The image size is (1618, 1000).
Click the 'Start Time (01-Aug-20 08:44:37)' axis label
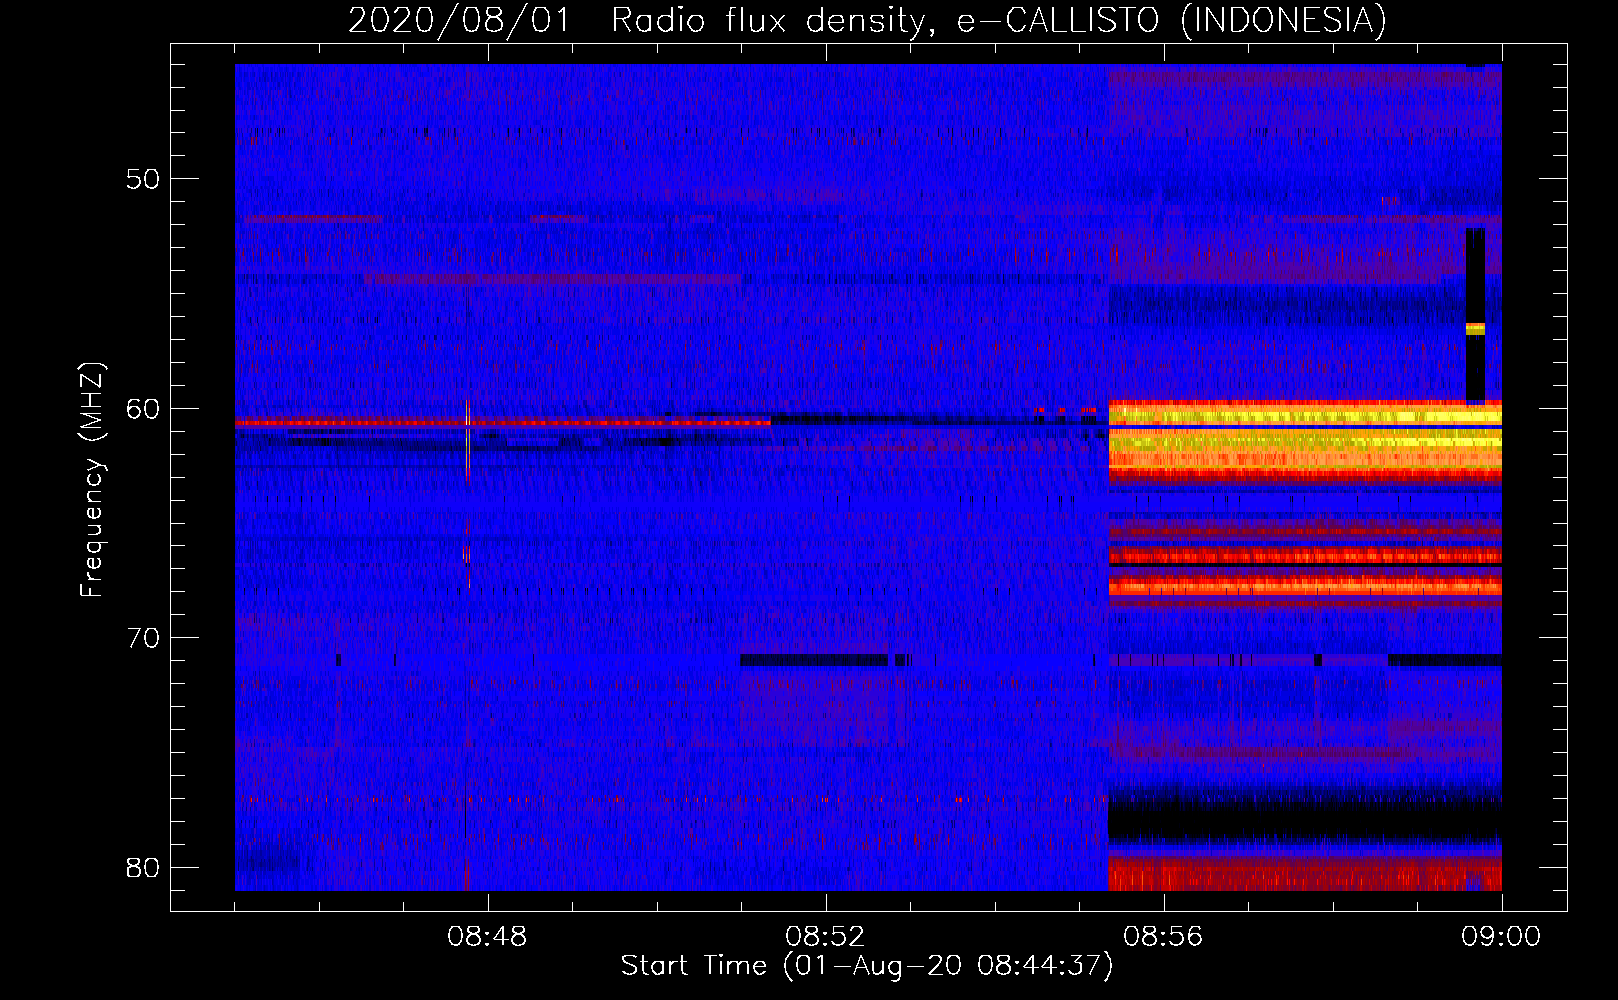coord(867,966)
